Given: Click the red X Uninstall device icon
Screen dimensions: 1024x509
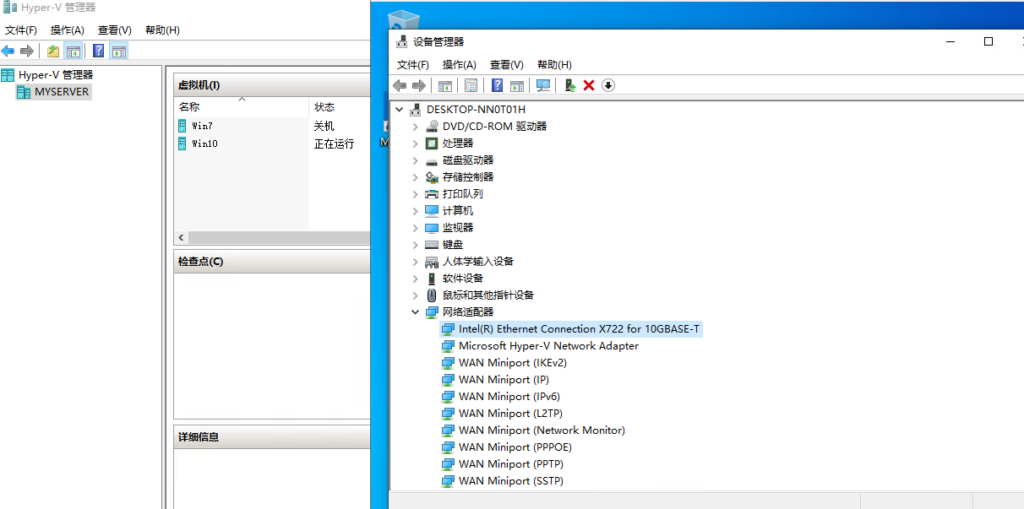Looking at the screenshot, I should [x=588, y=86].
